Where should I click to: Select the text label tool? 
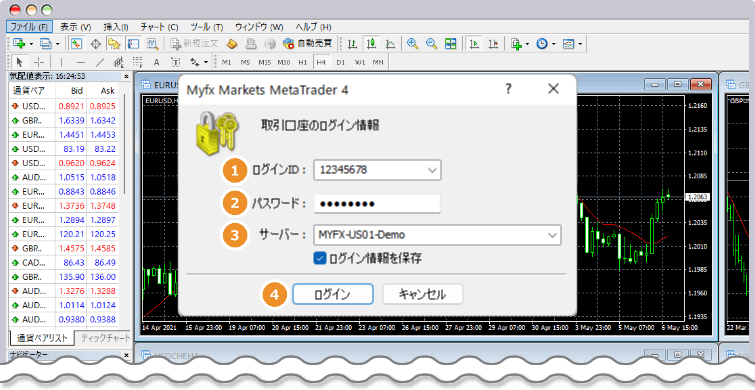[x=176, y=62]
